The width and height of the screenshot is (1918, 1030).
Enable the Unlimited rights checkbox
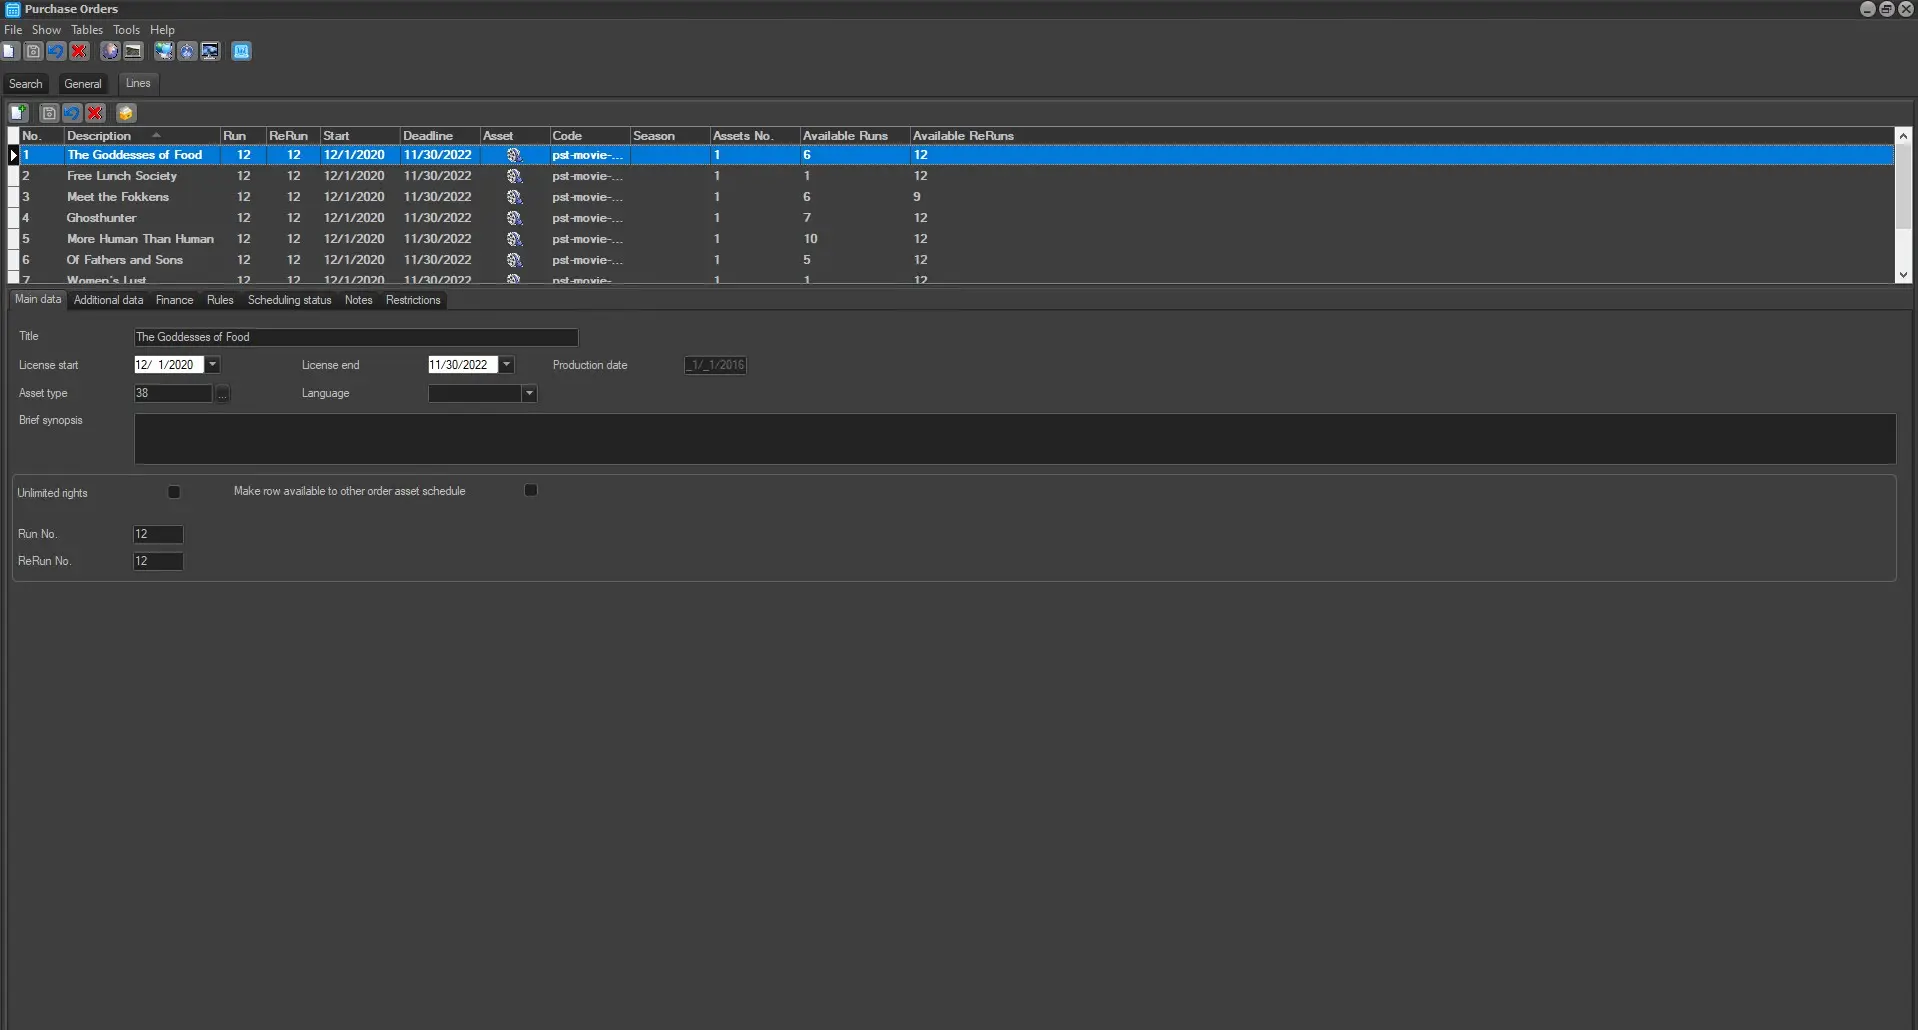click(x=174, y=493)
